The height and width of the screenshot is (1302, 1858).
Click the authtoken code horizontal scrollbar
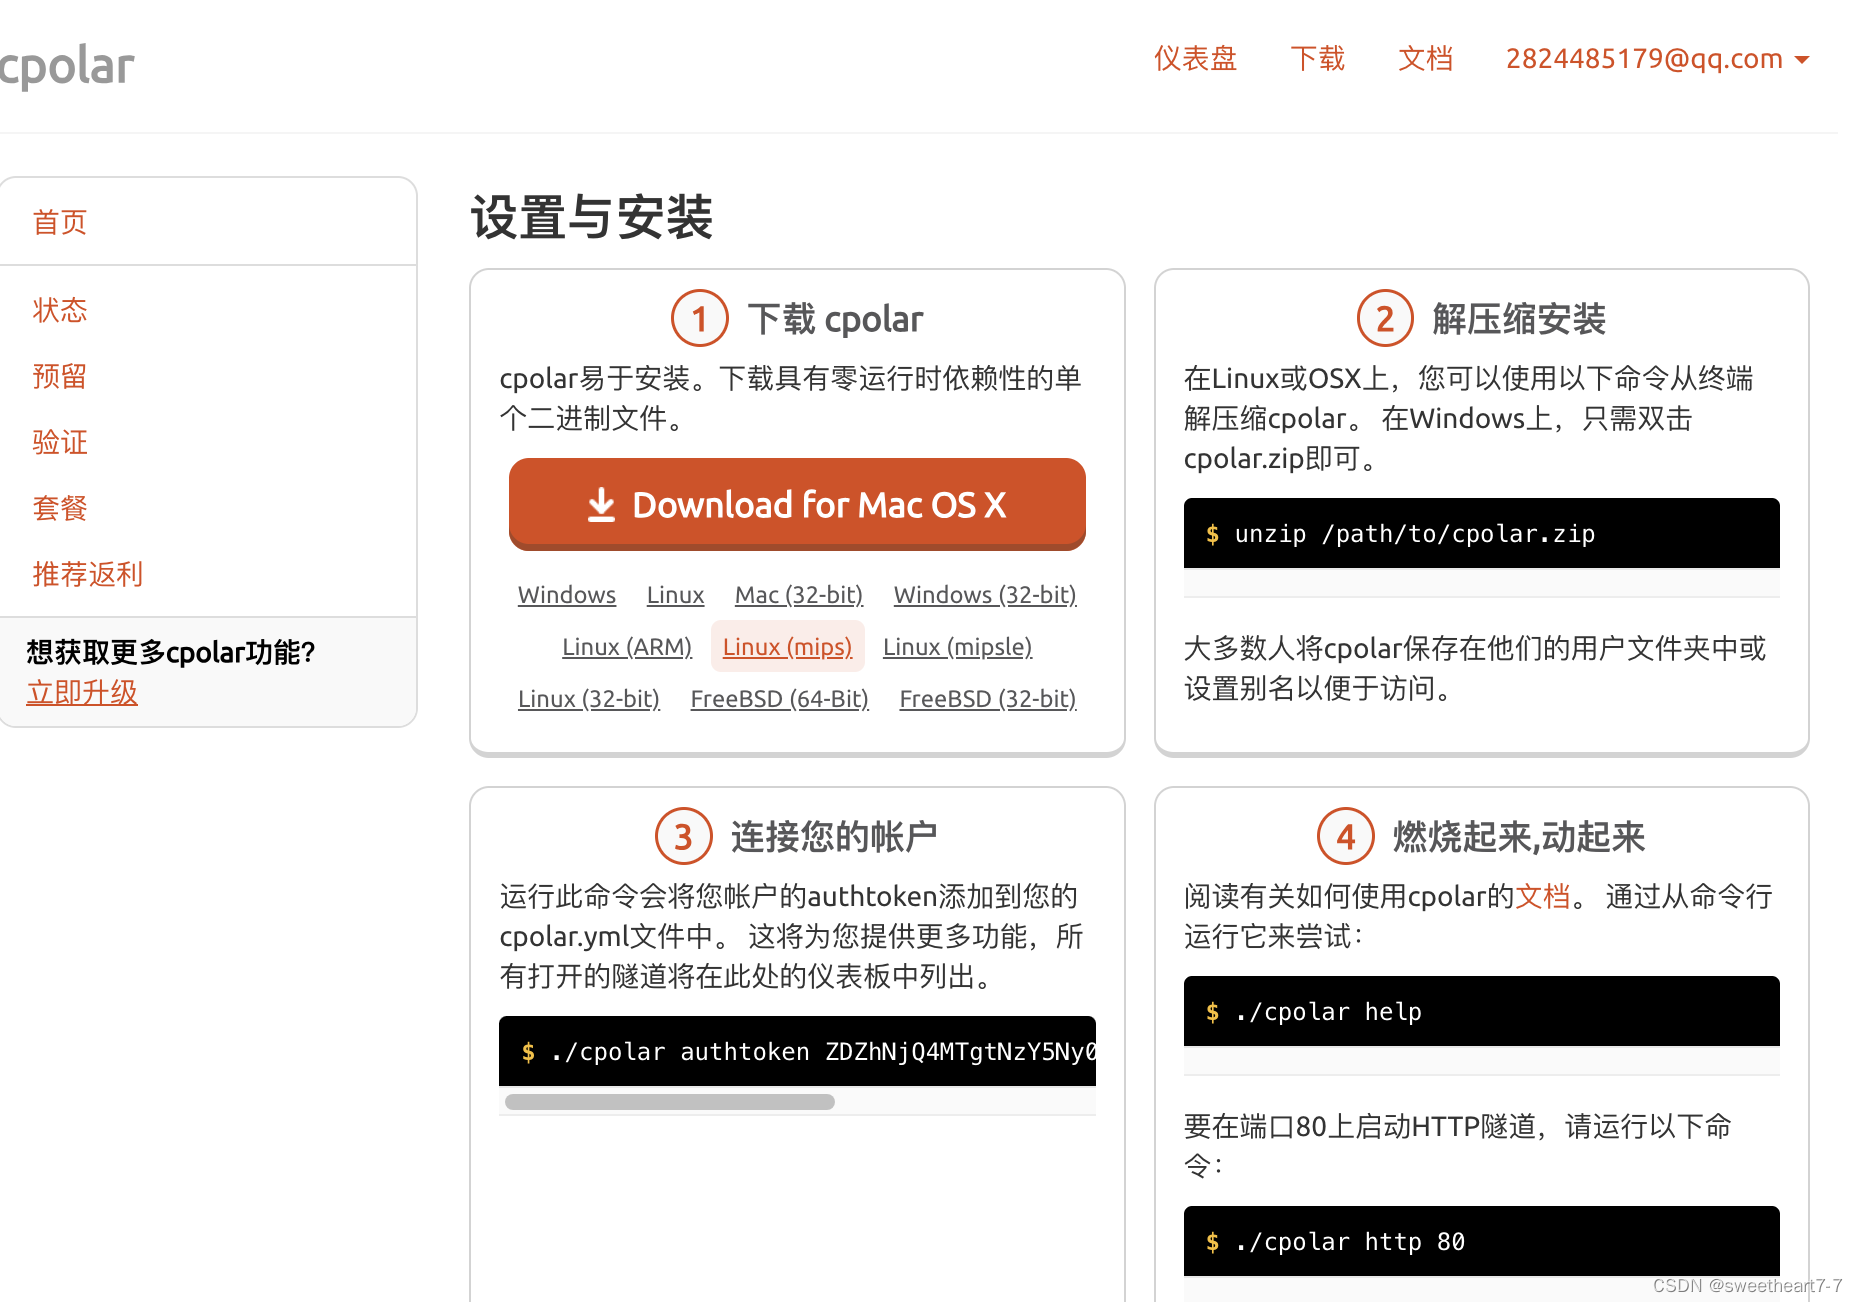point(670,1102)
